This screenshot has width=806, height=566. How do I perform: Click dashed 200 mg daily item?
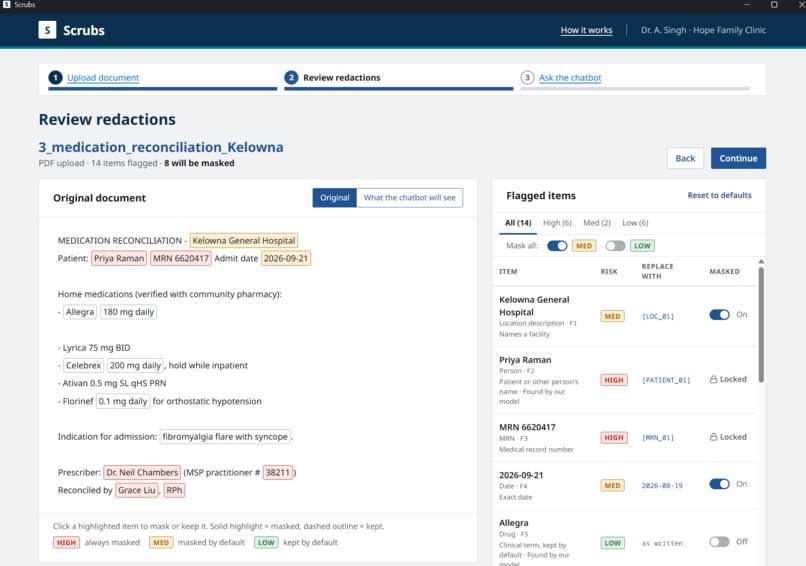tap(135, 366)
